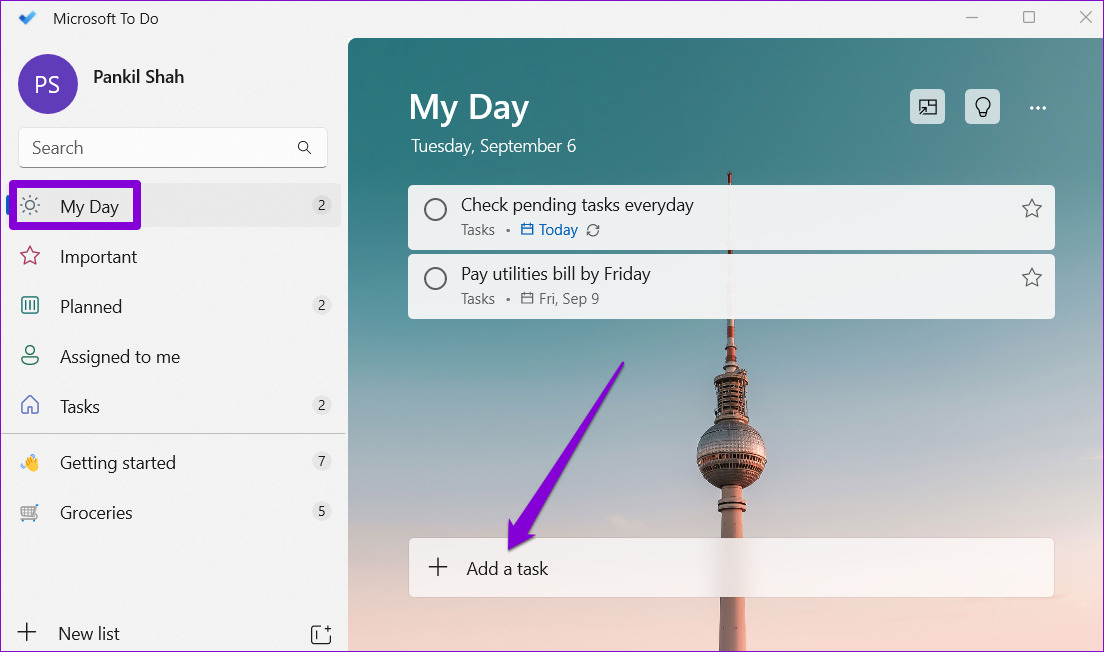Open Assigned to me person icon
This screenshot has width=1104, height=652.
(30, 356)
